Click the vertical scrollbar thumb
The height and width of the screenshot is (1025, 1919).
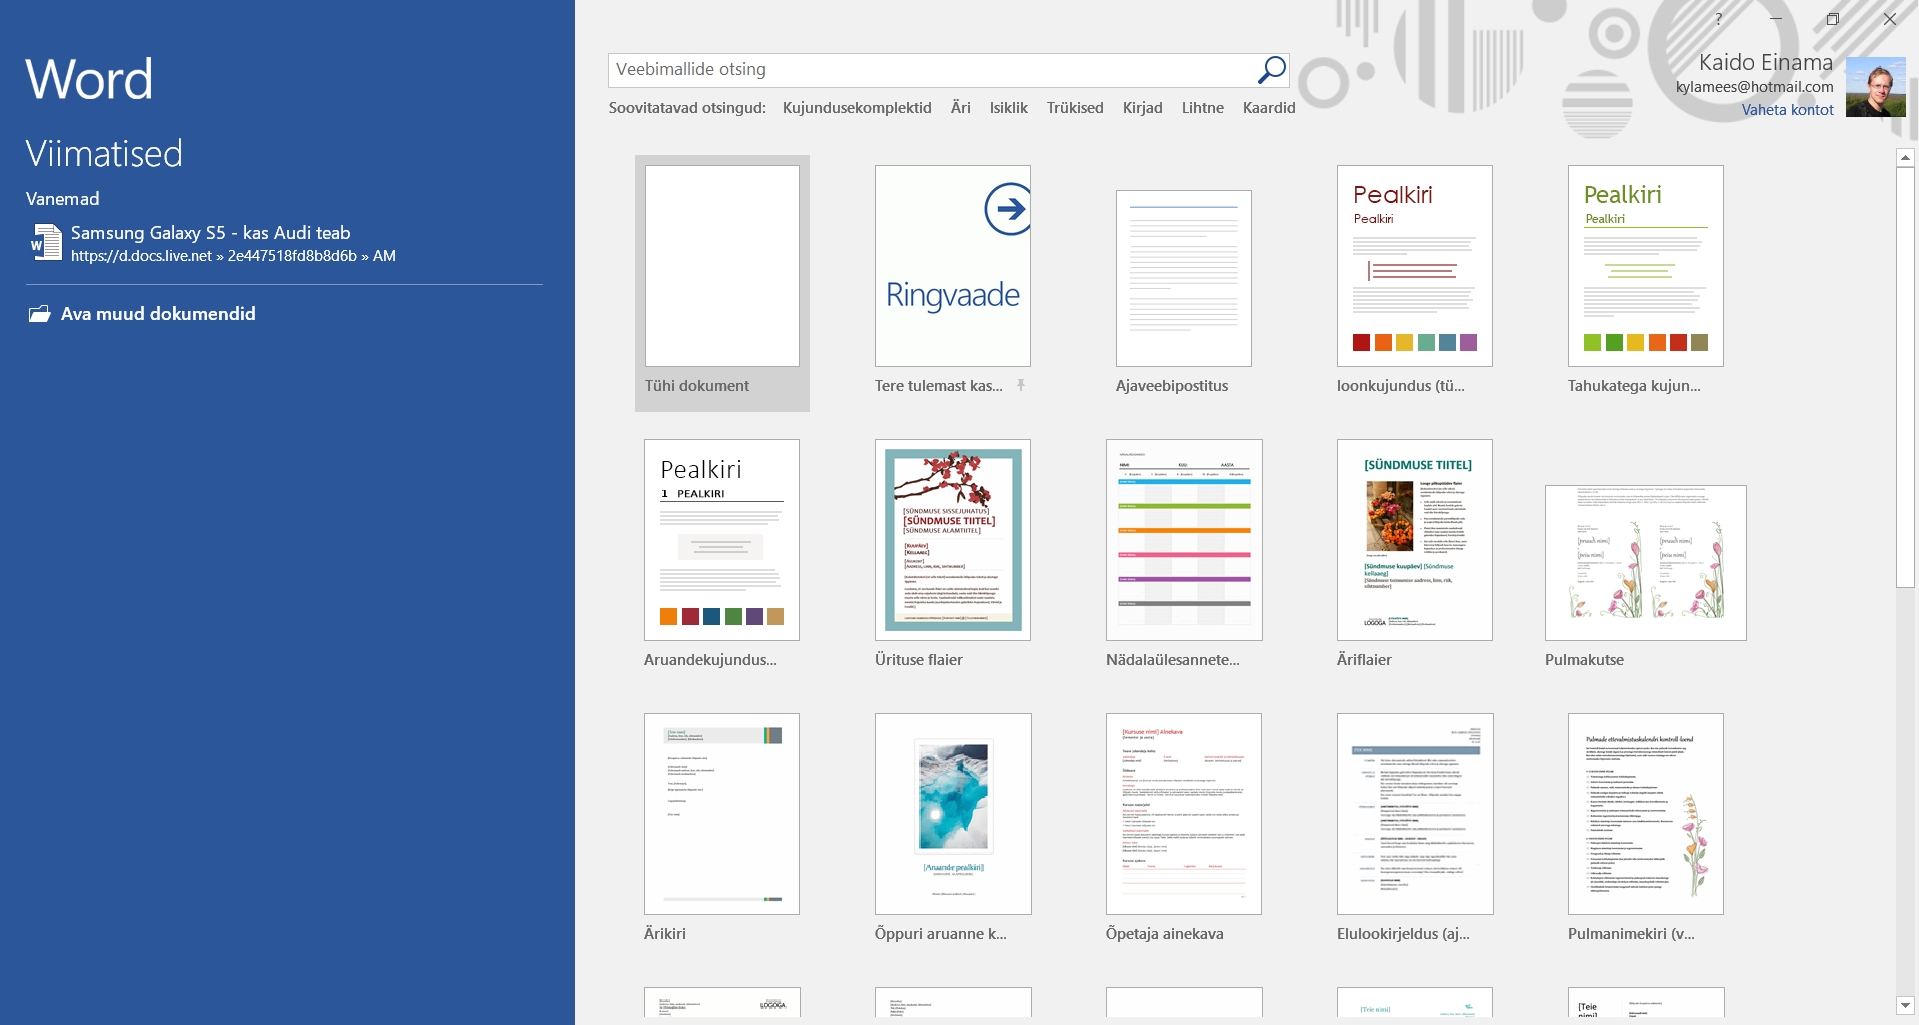1905,378
